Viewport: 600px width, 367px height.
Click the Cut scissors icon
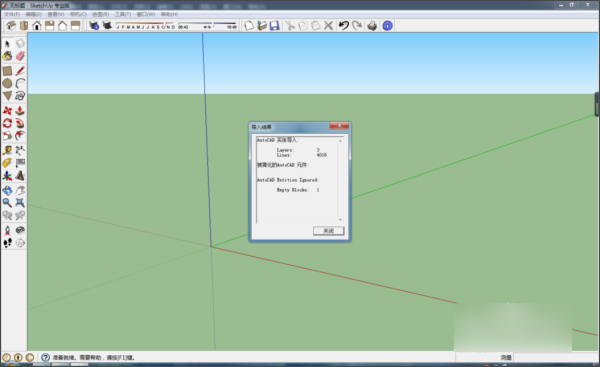click(x=290, y=26)
